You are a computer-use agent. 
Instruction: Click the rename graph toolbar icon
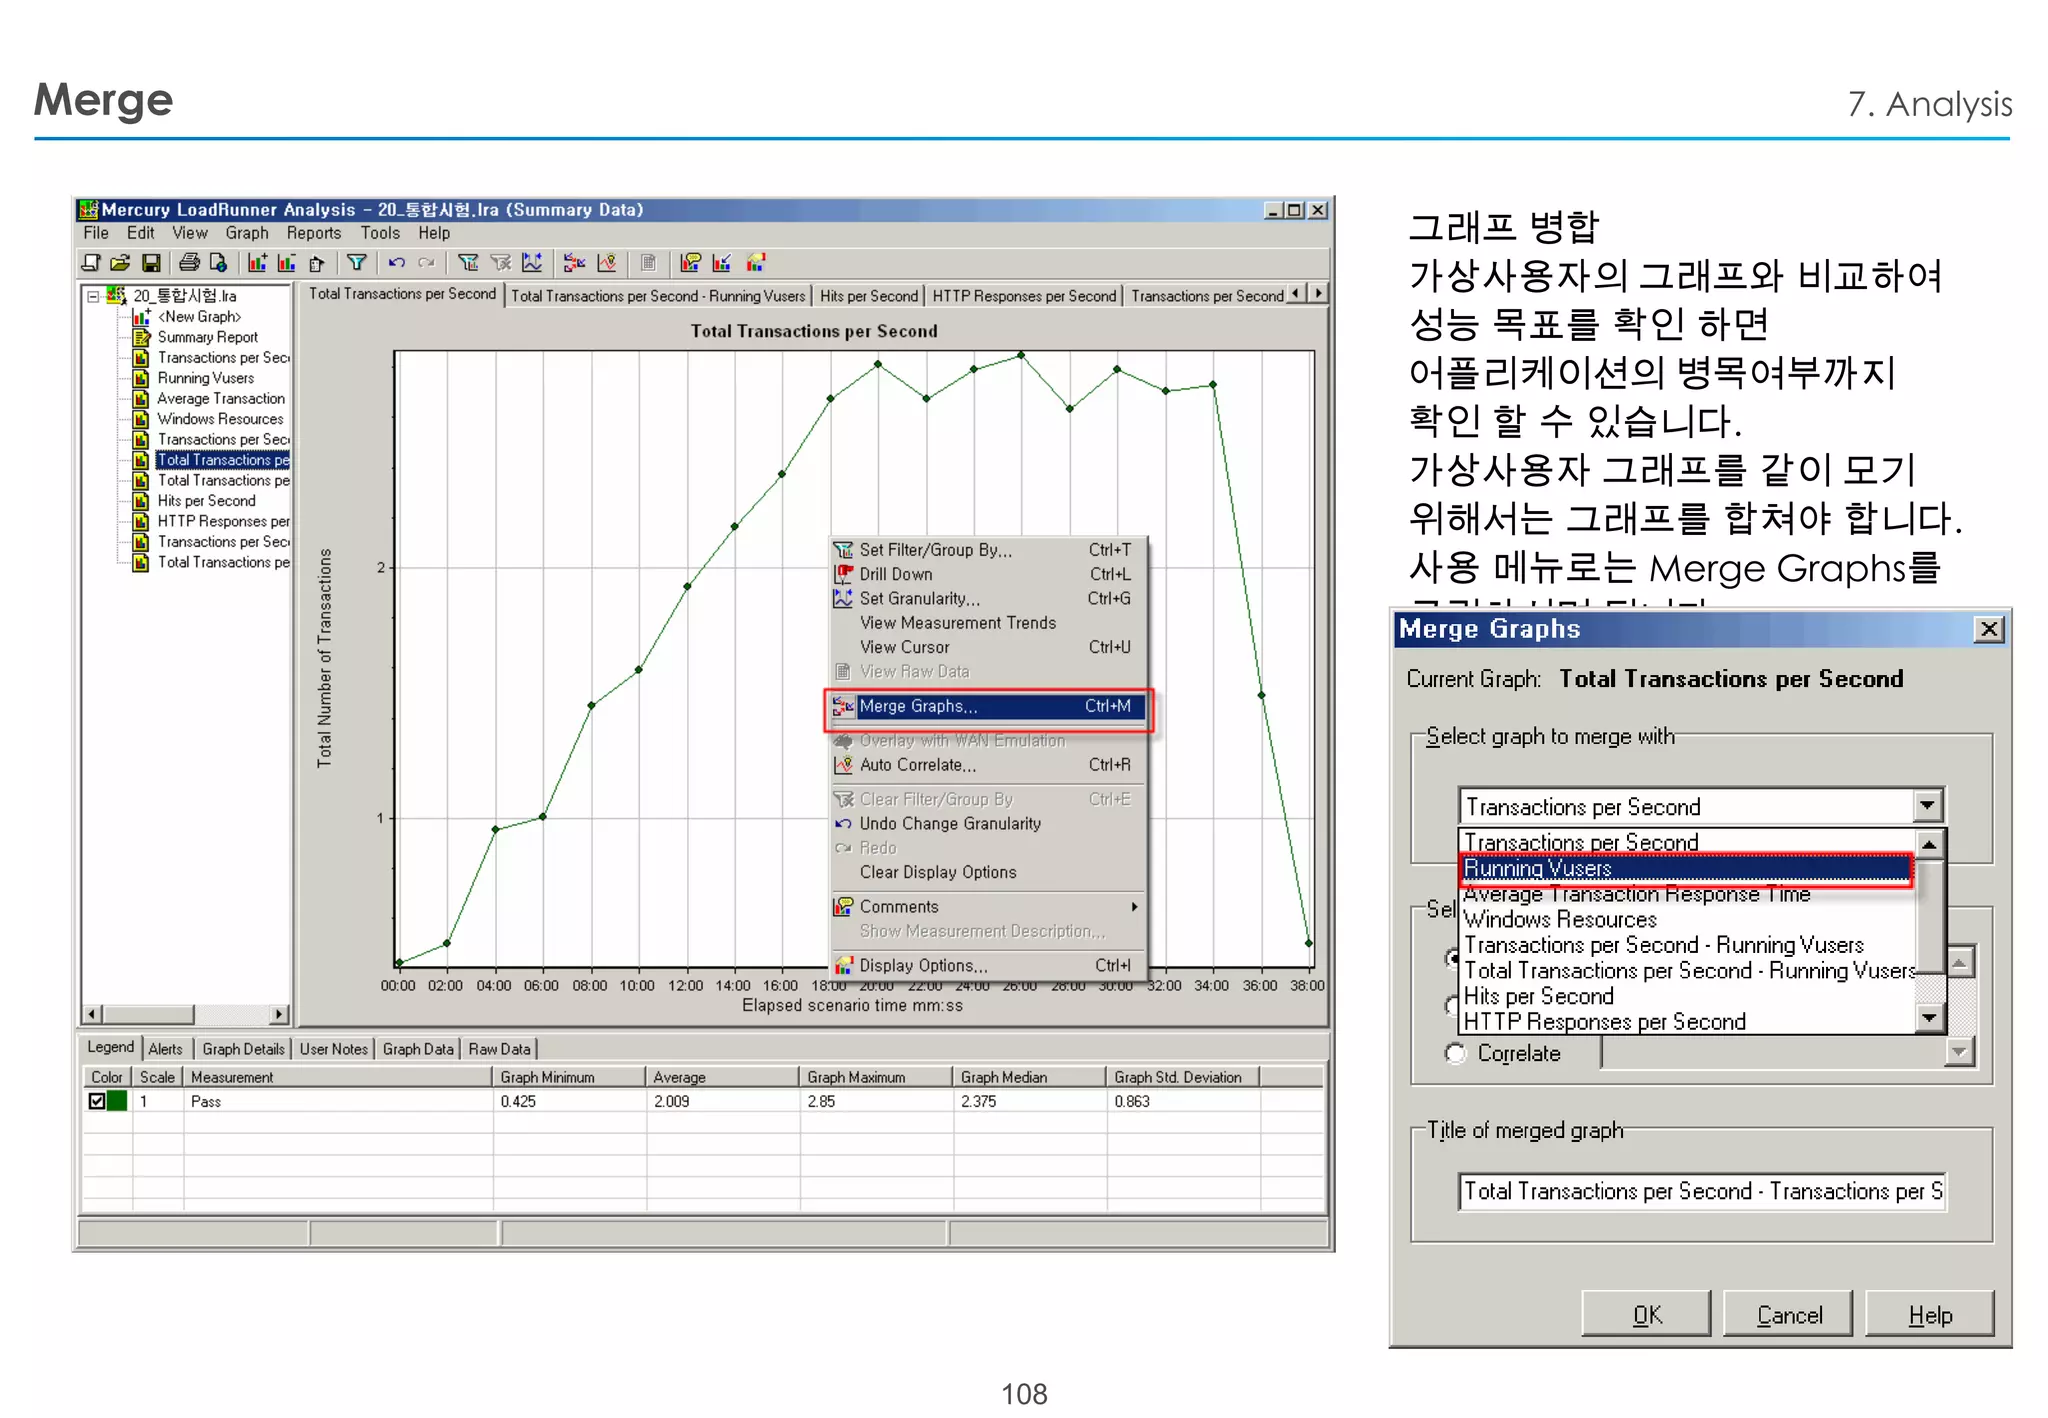coord(317,263)
